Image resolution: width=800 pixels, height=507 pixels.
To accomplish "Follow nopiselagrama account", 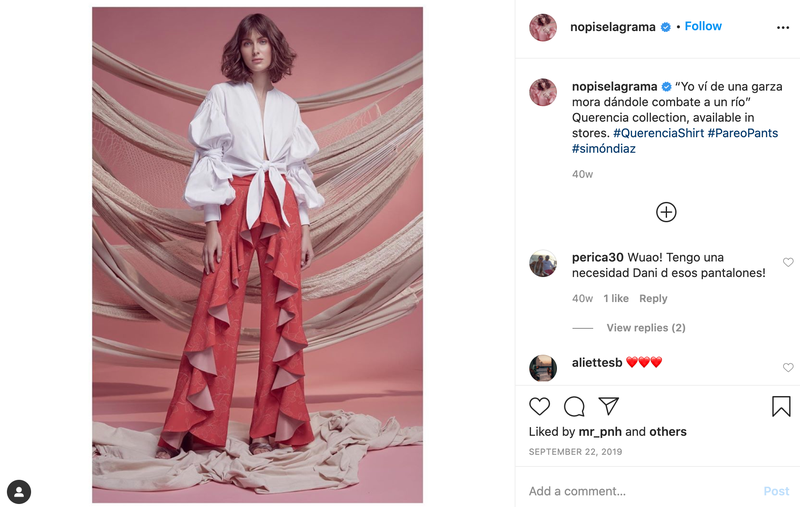I will click(x=703, y=26).
